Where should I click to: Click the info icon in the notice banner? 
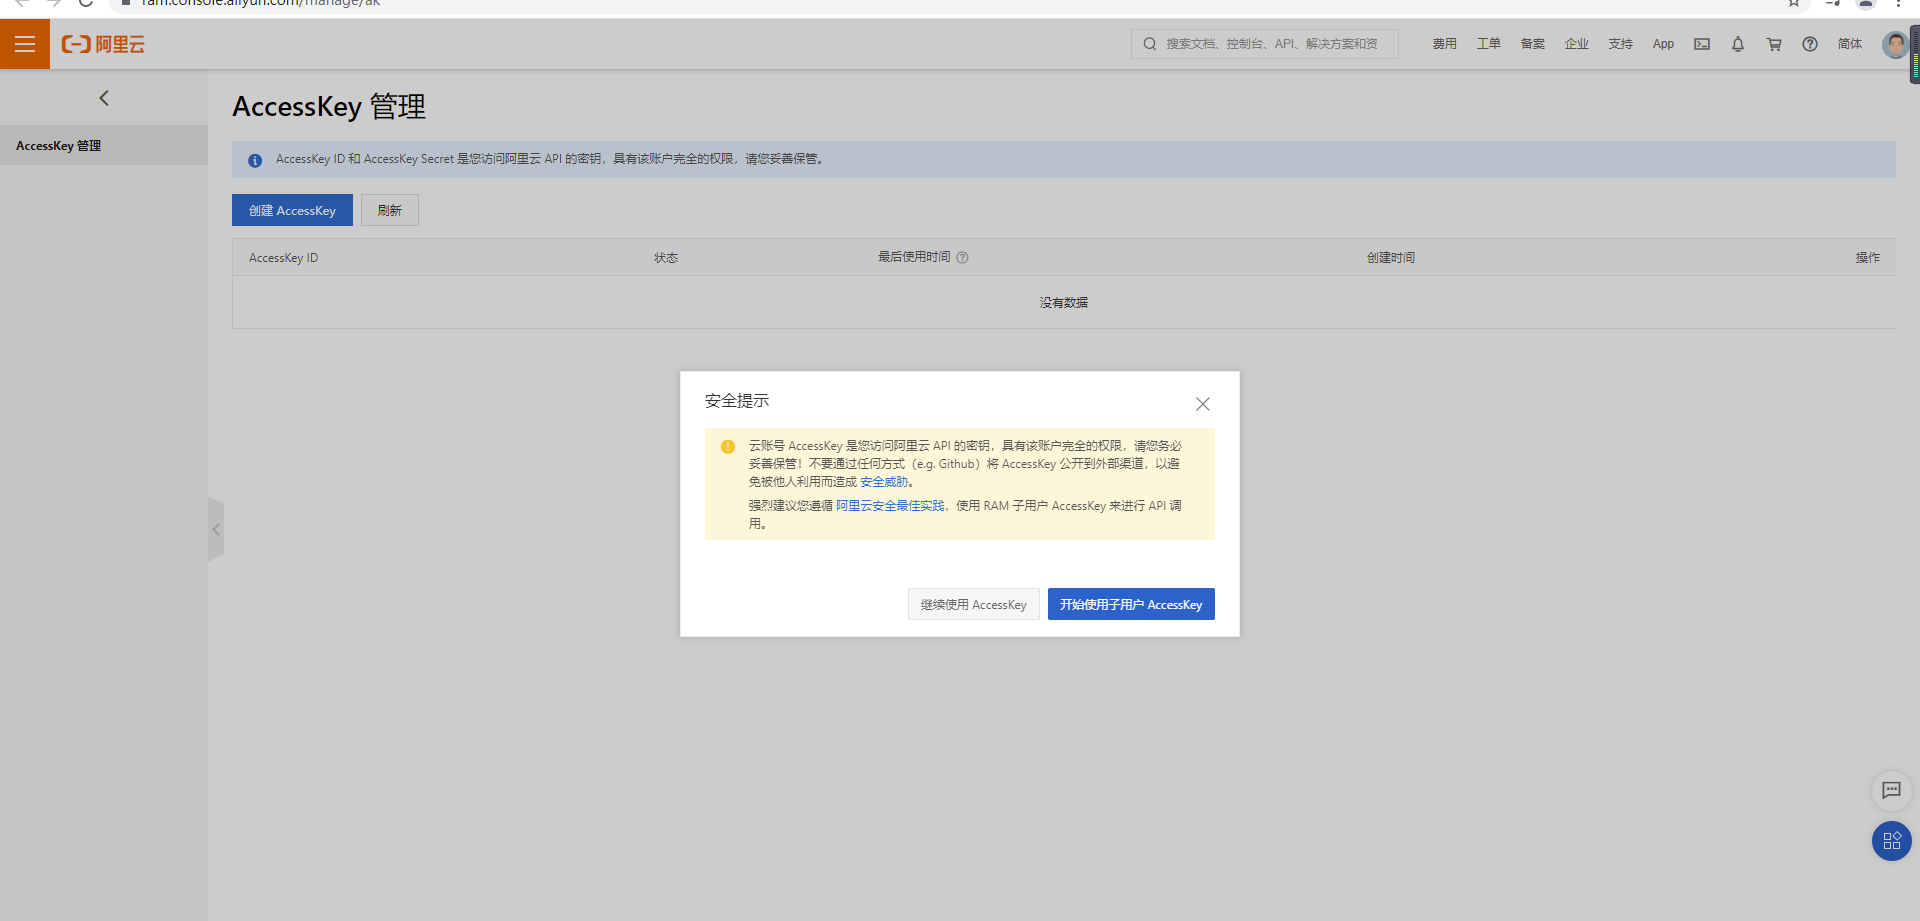(x=254, y=159)
